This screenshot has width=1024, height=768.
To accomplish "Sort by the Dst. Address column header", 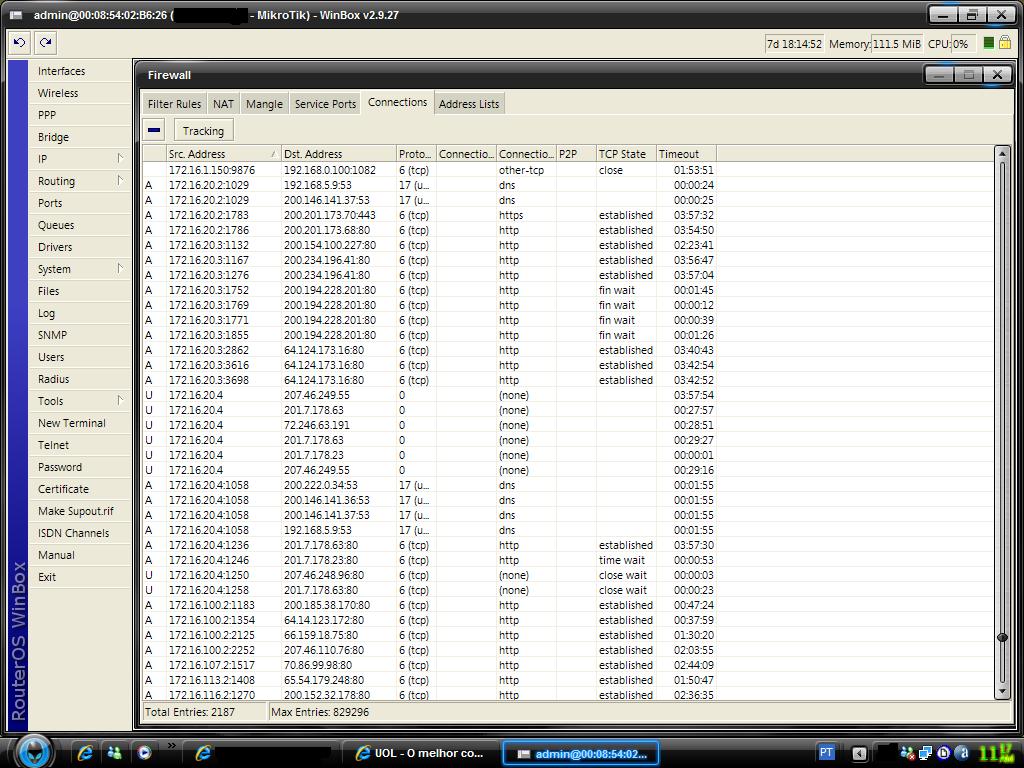I will point(338,154).
